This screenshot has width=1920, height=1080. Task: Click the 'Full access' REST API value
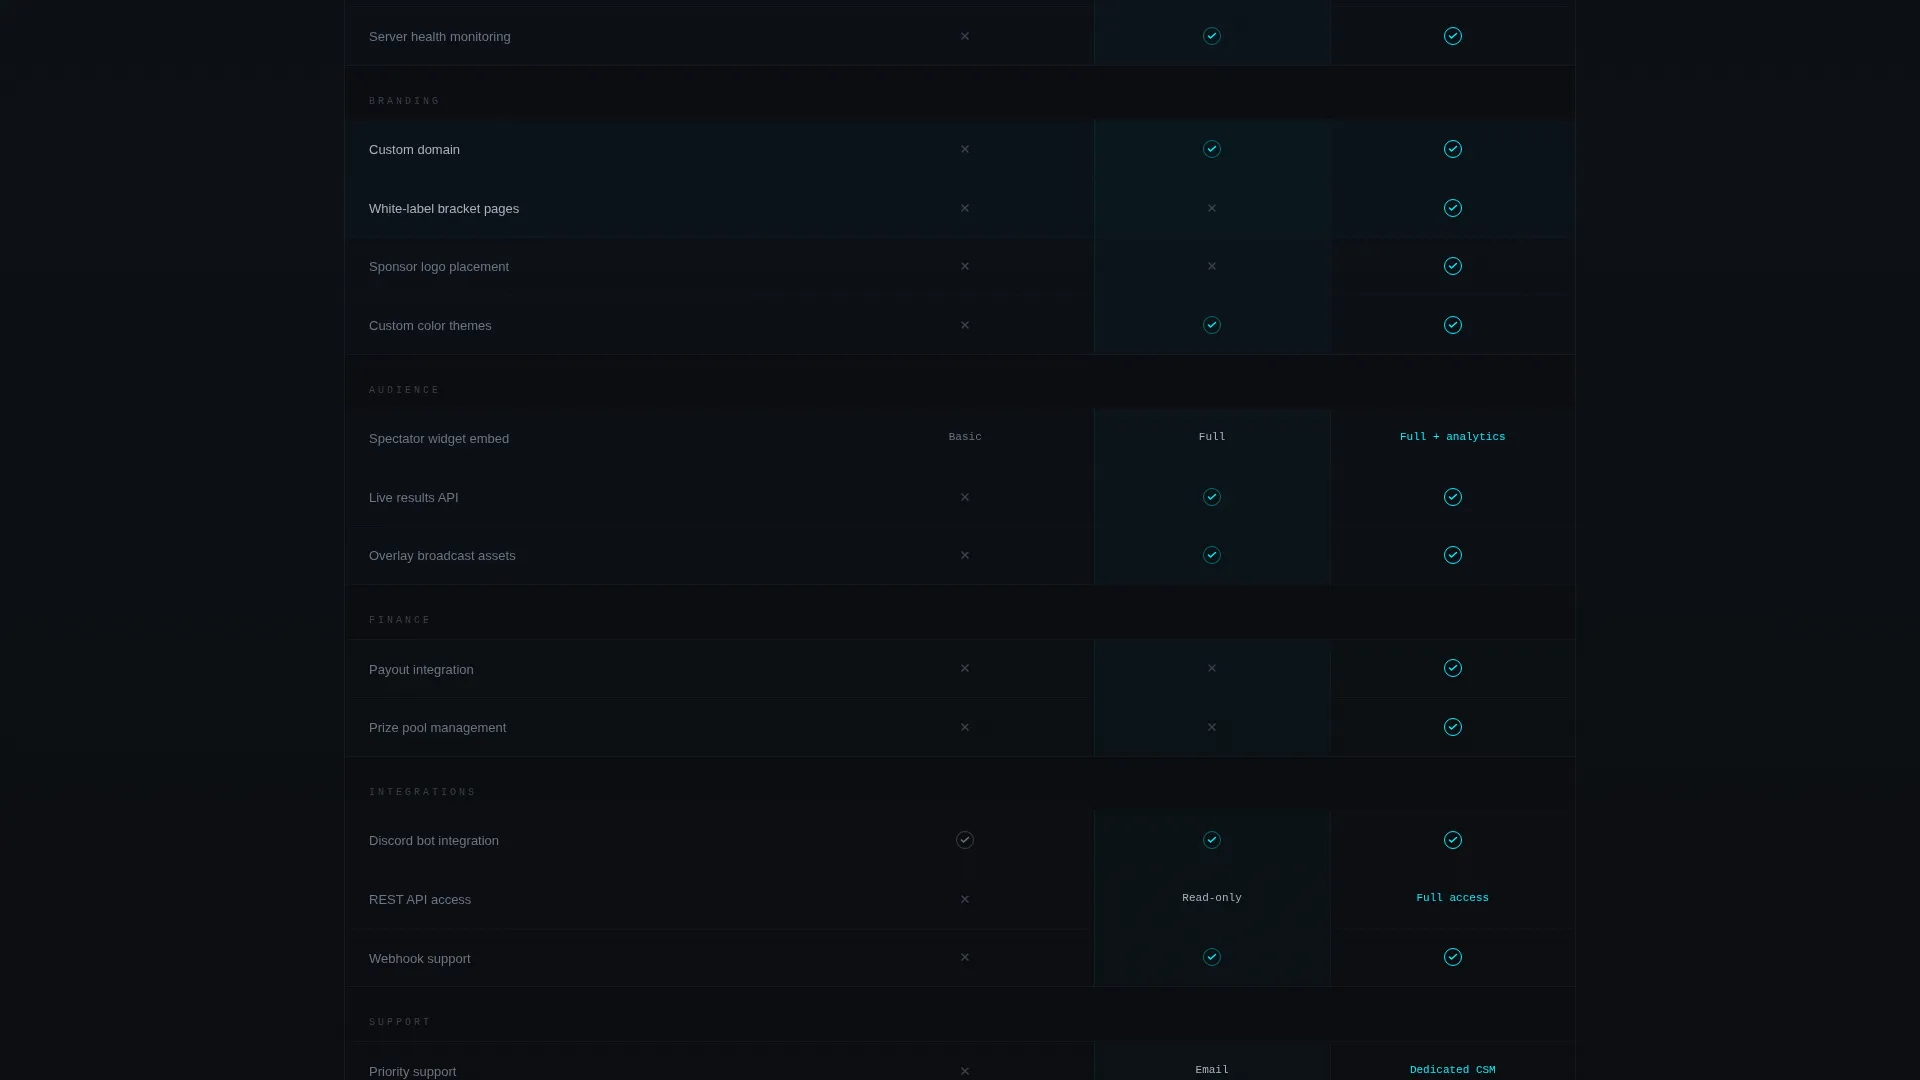coord(1453,898)
